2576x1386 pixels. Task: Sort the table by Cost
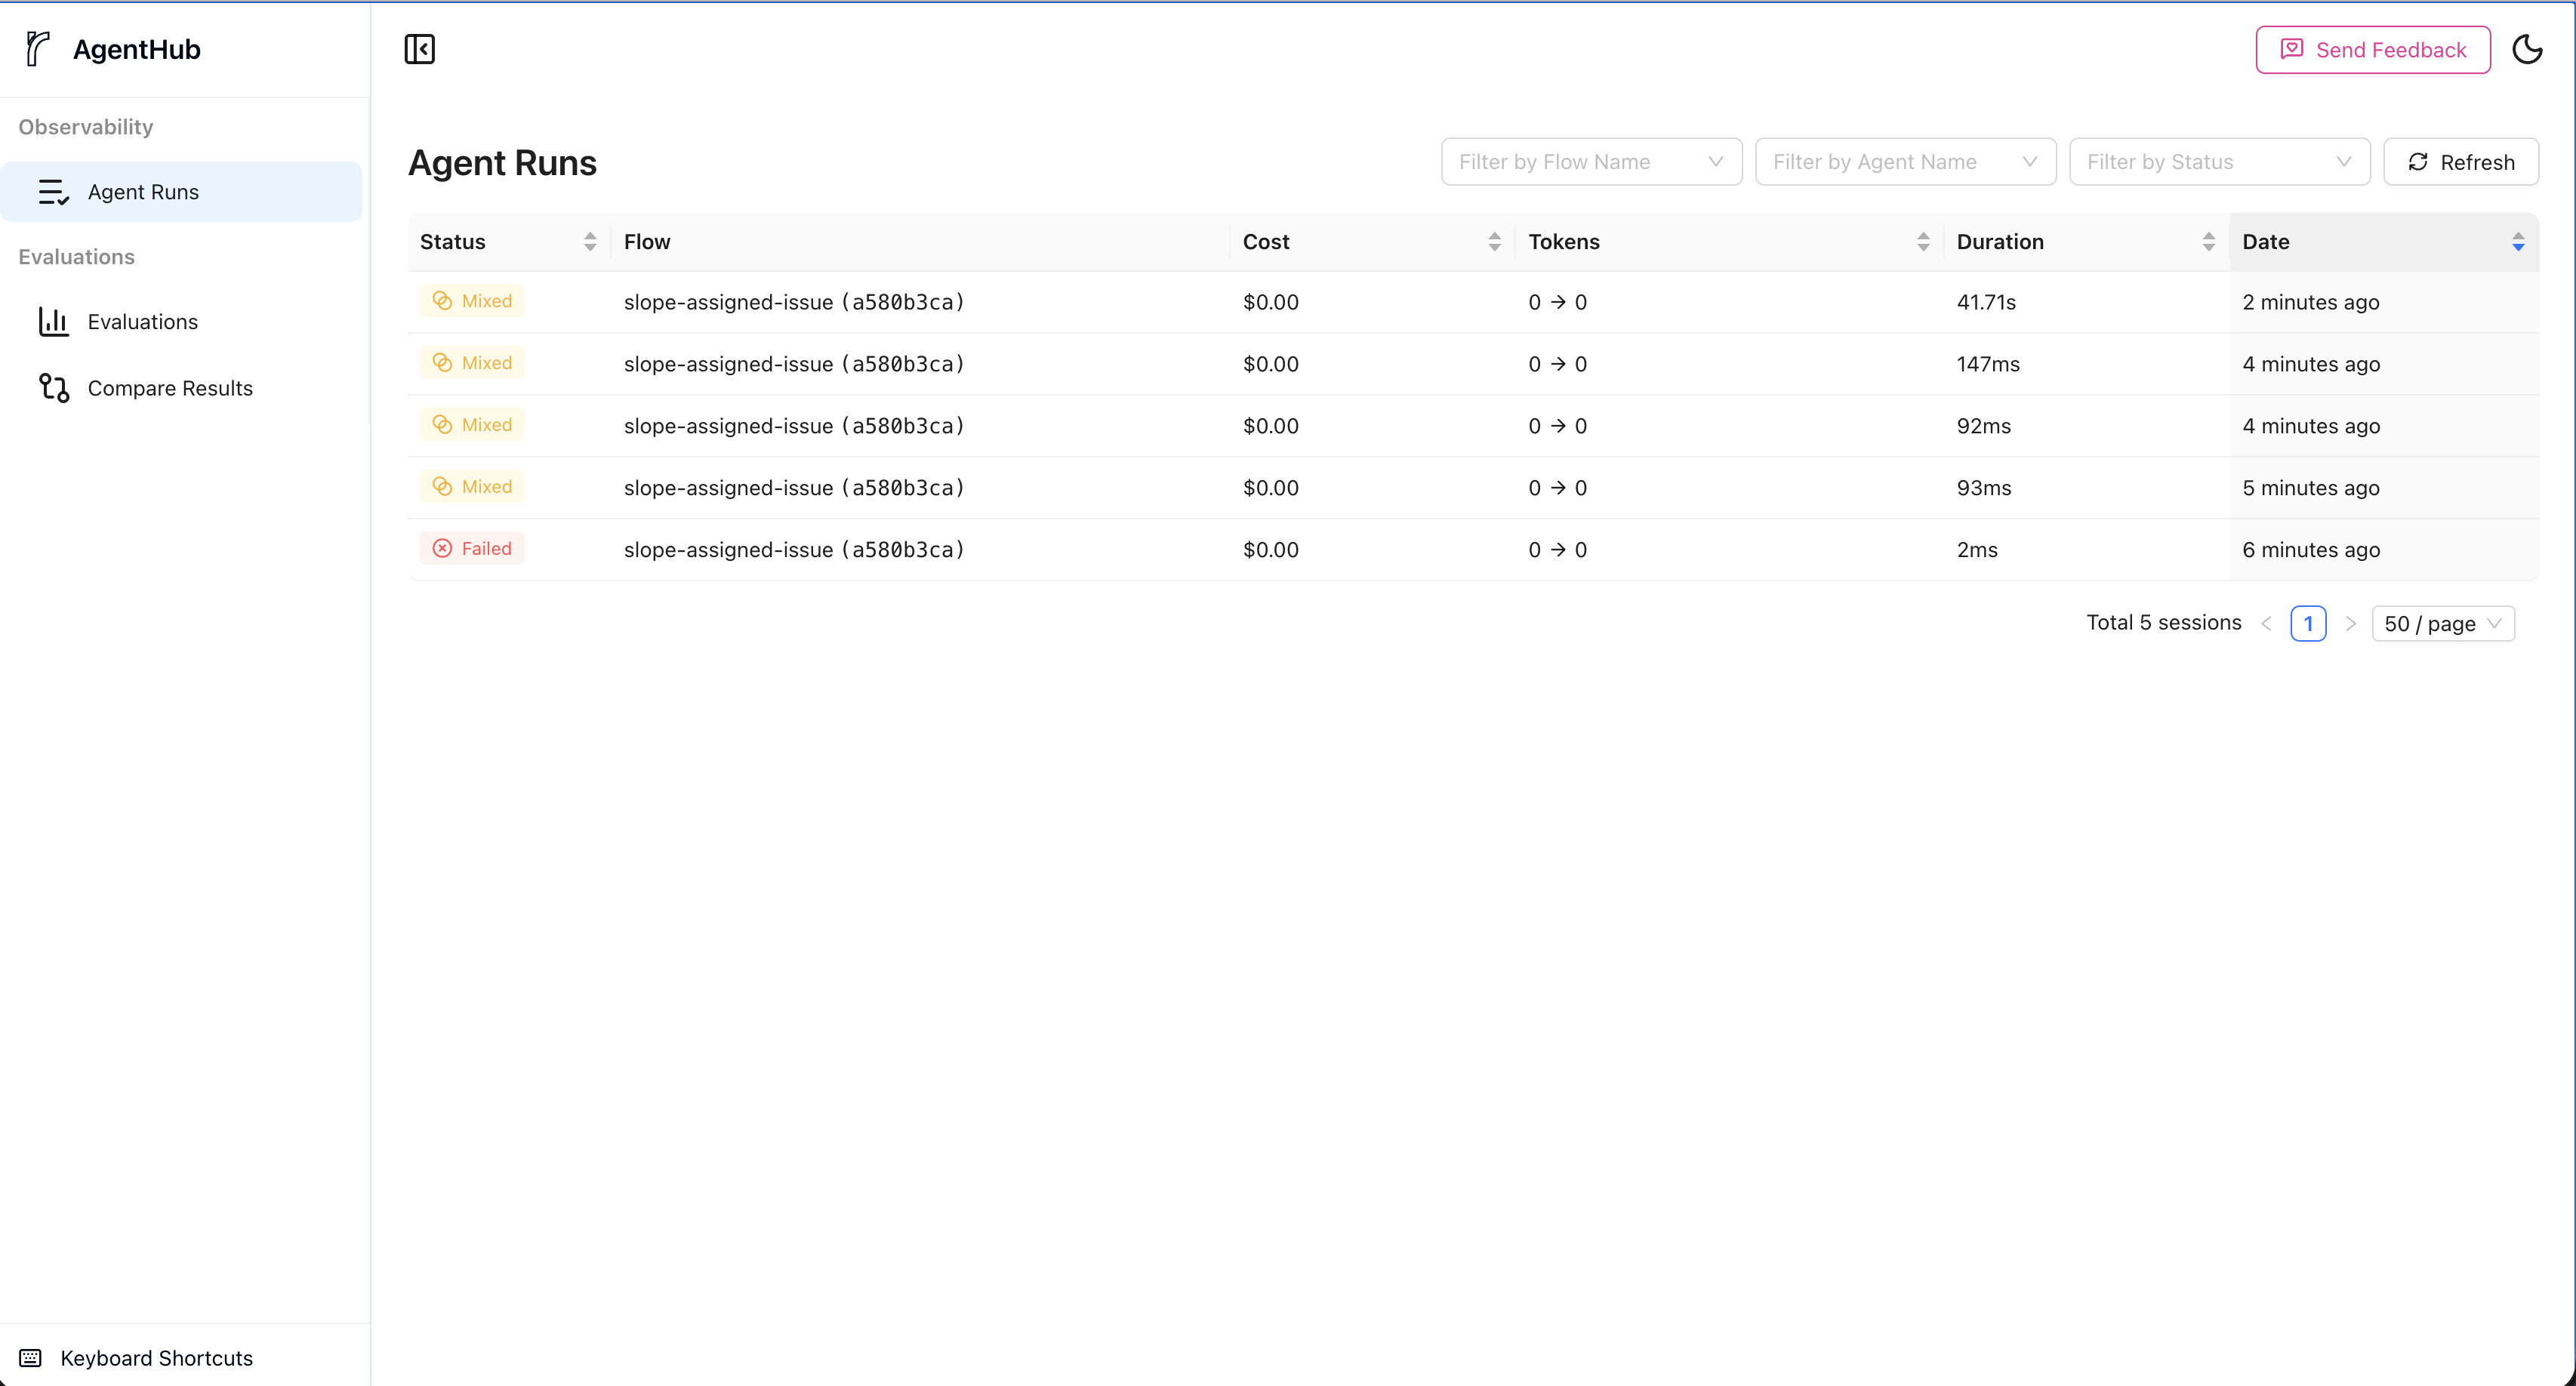1494,242
